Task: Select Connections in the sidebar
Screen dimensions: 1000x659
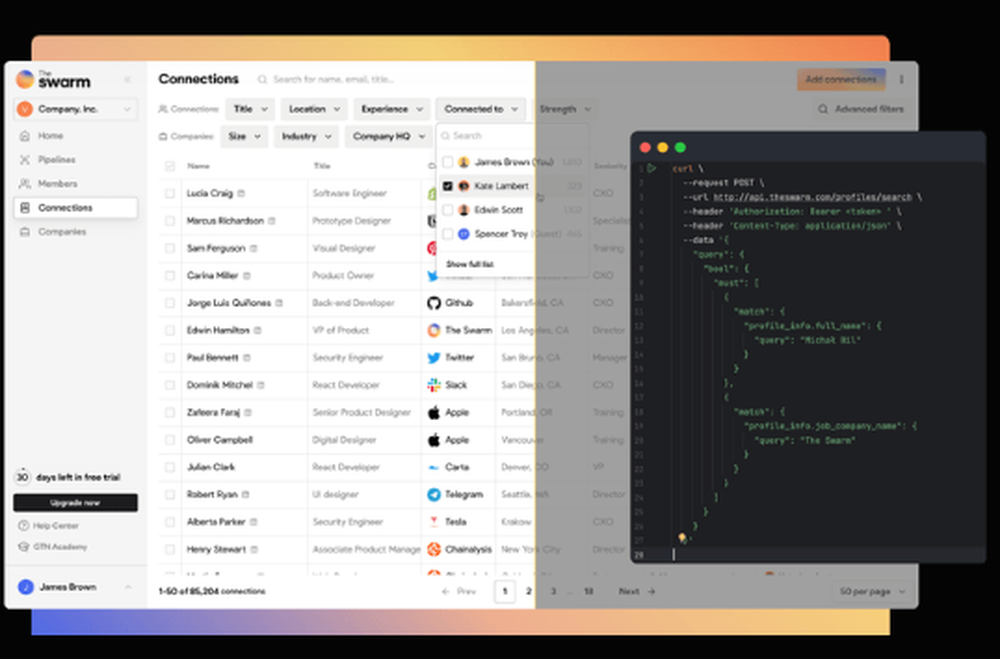Action: [75, 207]
